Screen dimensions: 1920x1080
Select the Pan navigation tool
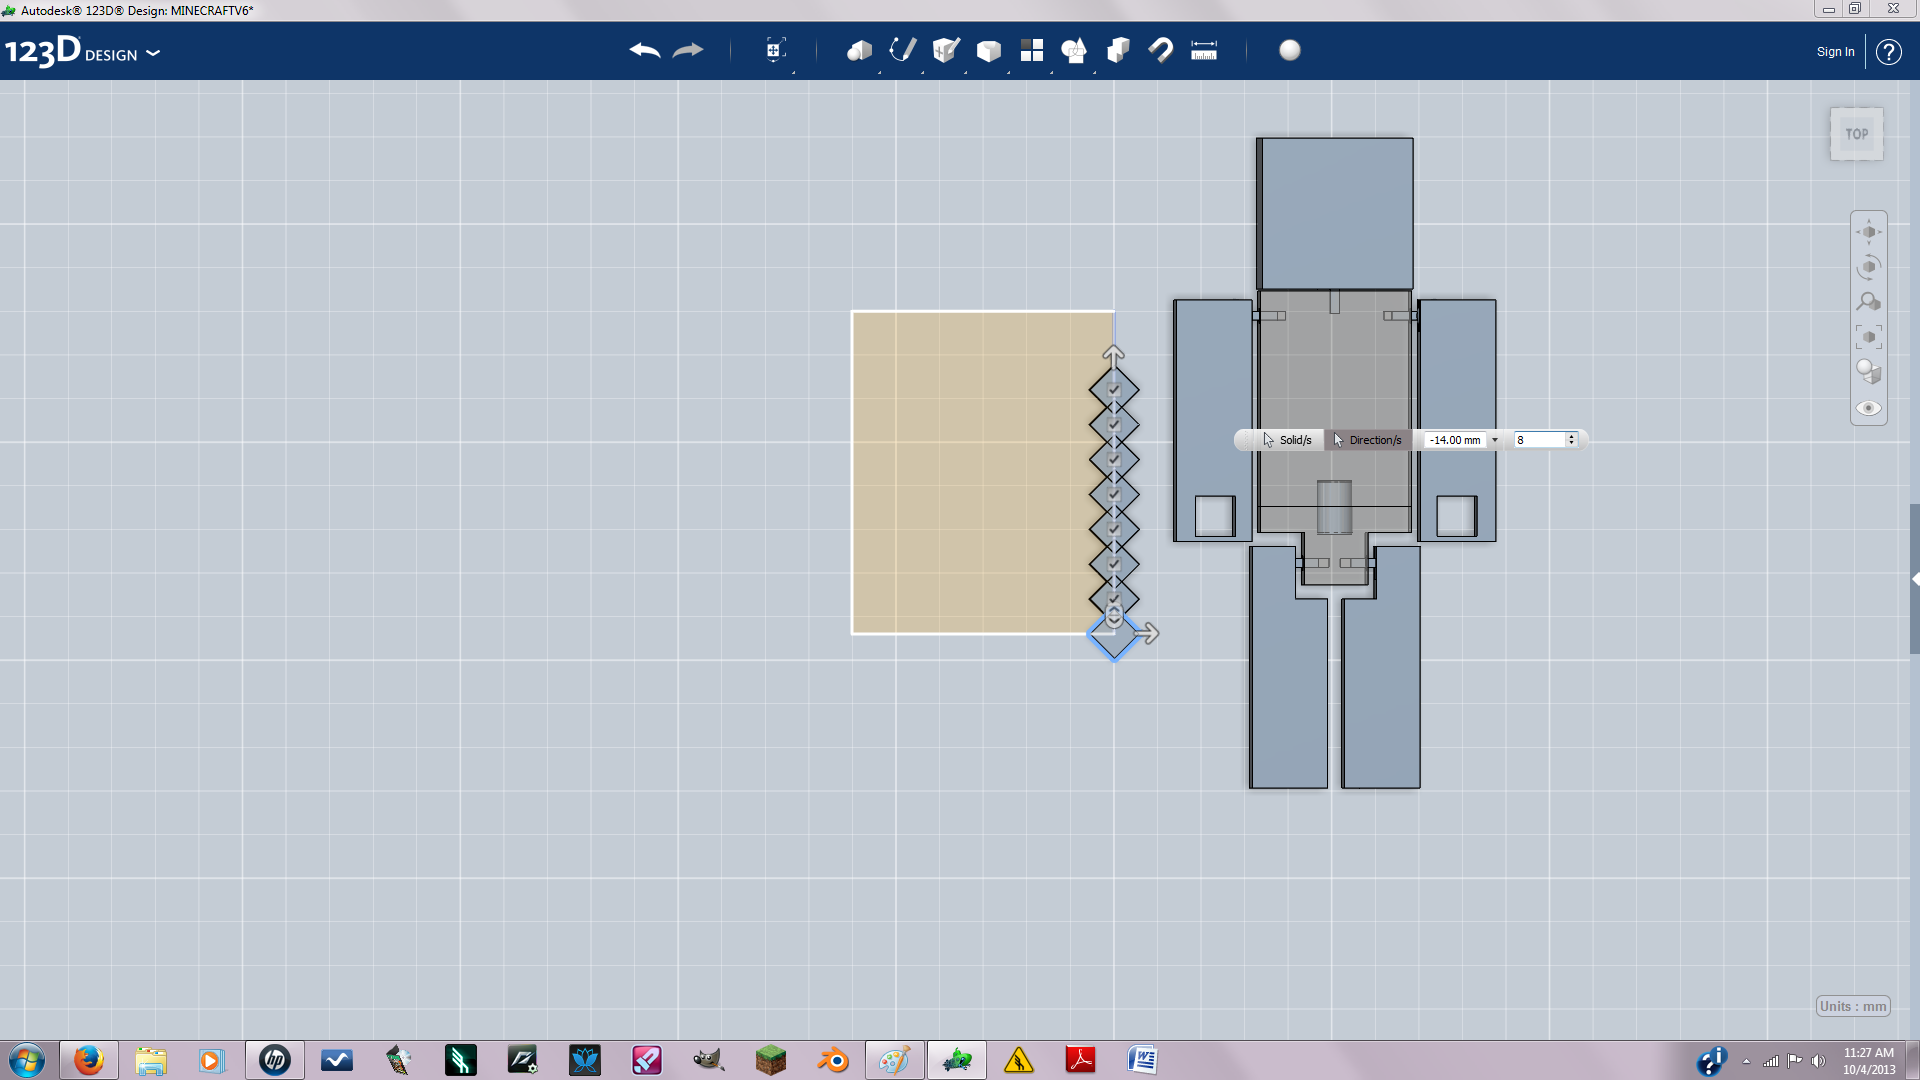click(x=1869, y=232)
